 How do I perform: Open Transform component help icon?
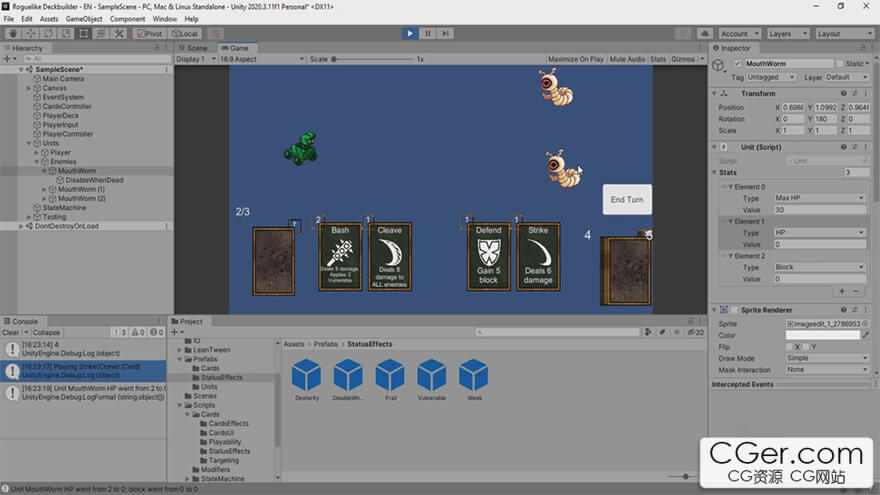pos(843,93)
